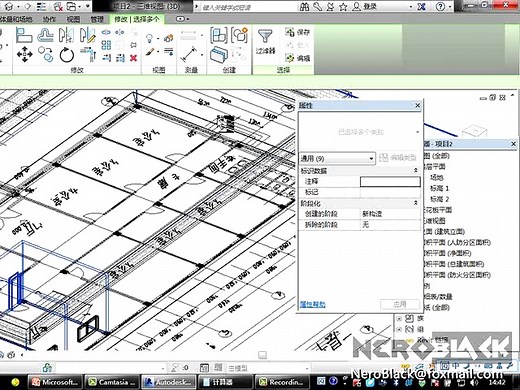Click the 属性帮助 link
Screen dimensions: 520x390
(x=312, y=304)
